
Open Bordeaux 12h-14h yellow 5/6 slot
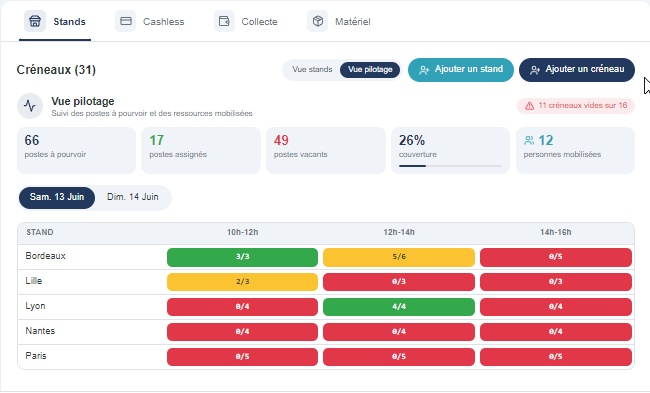399,257
